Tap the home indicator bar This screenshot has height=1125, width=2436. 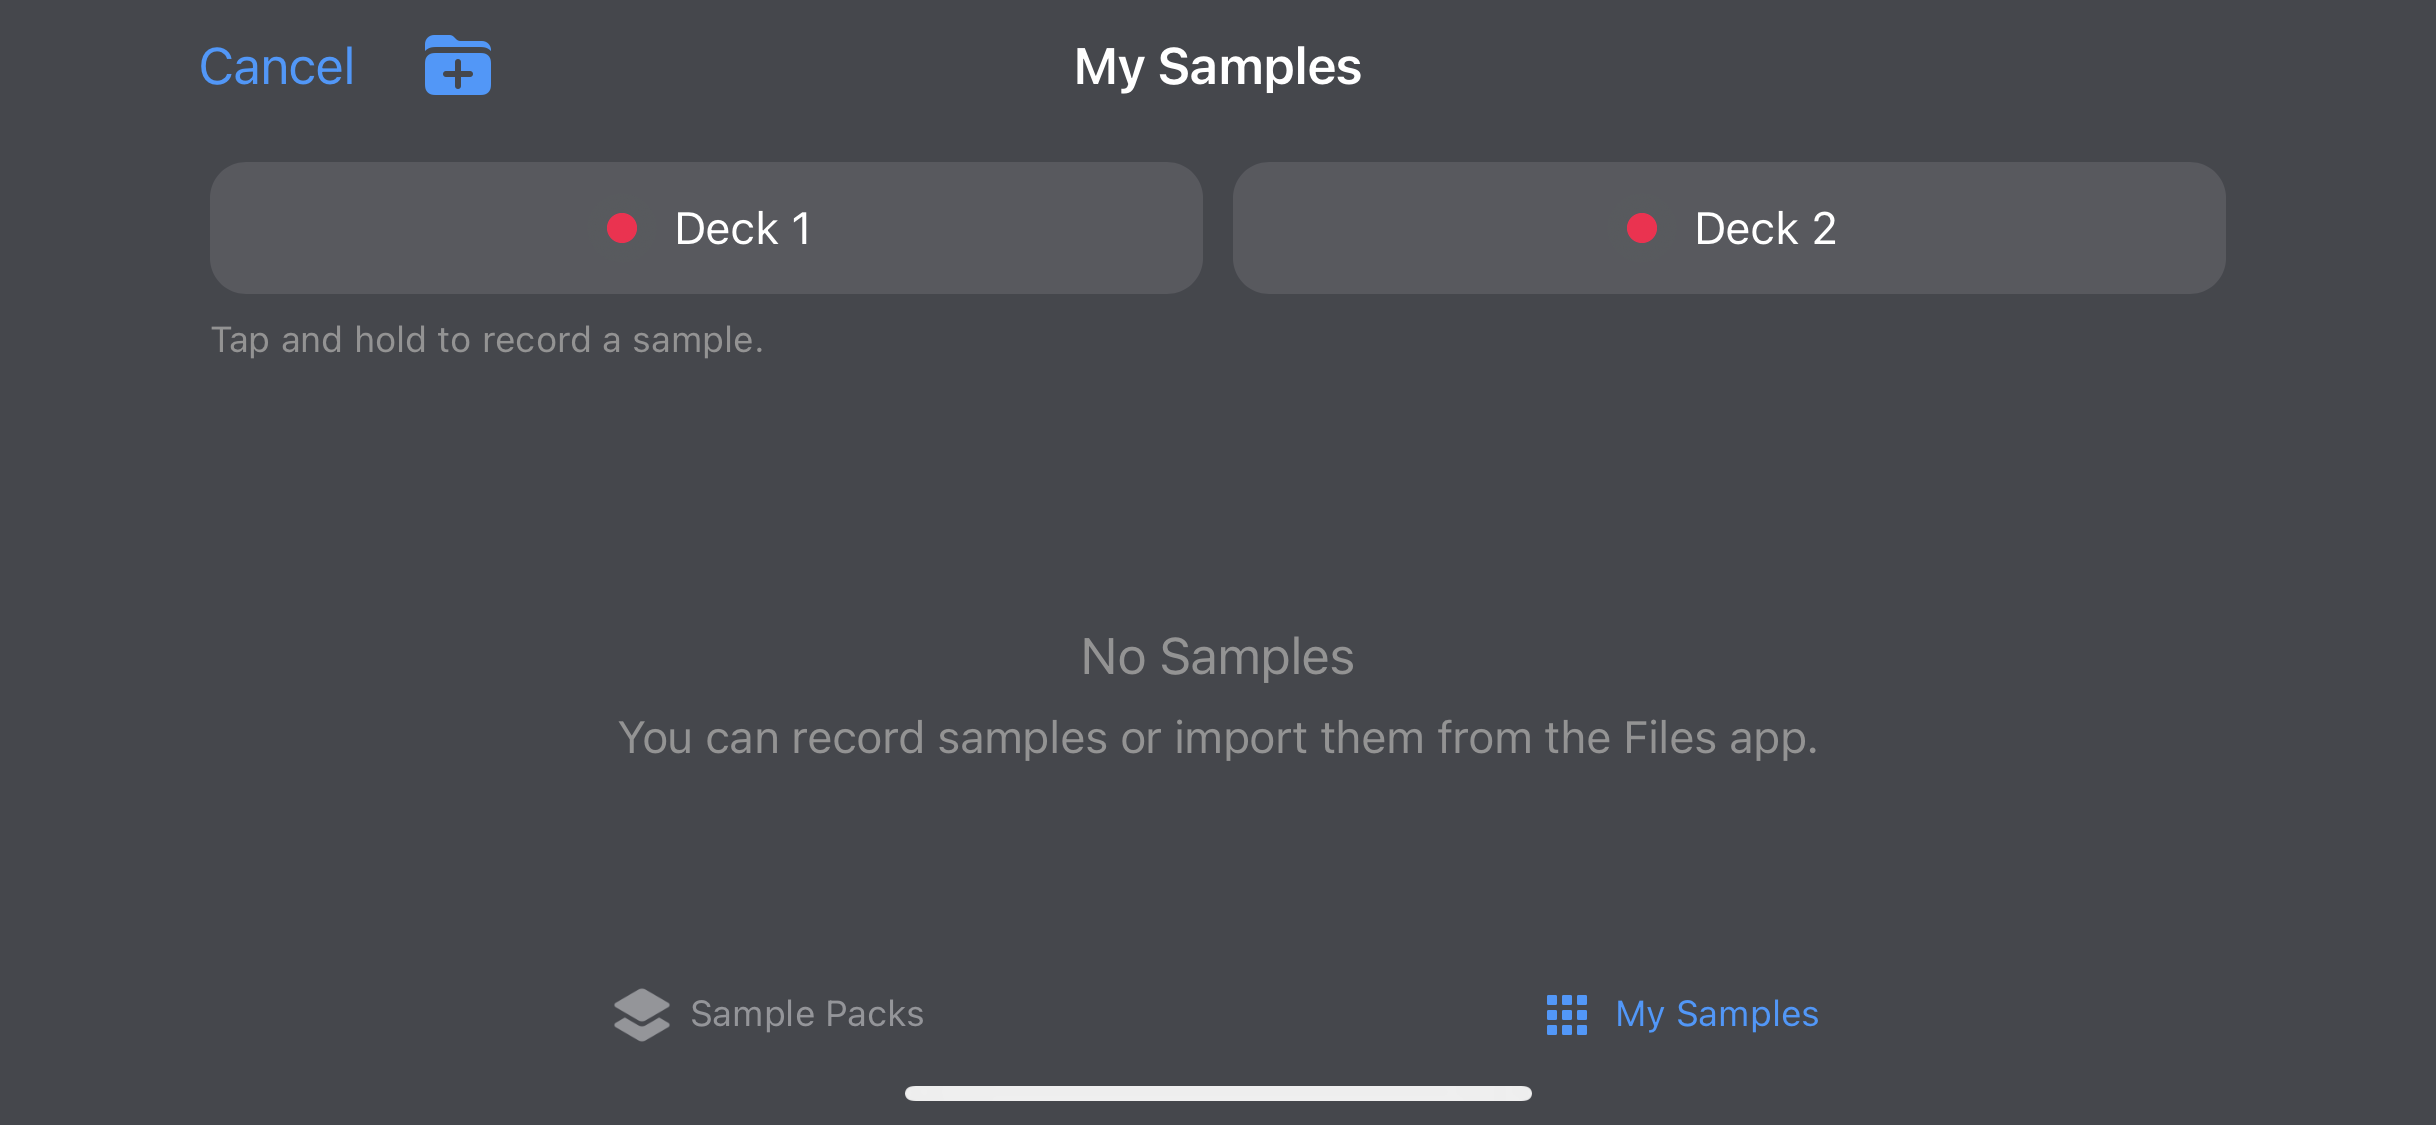click(x=1218, y=1093)
